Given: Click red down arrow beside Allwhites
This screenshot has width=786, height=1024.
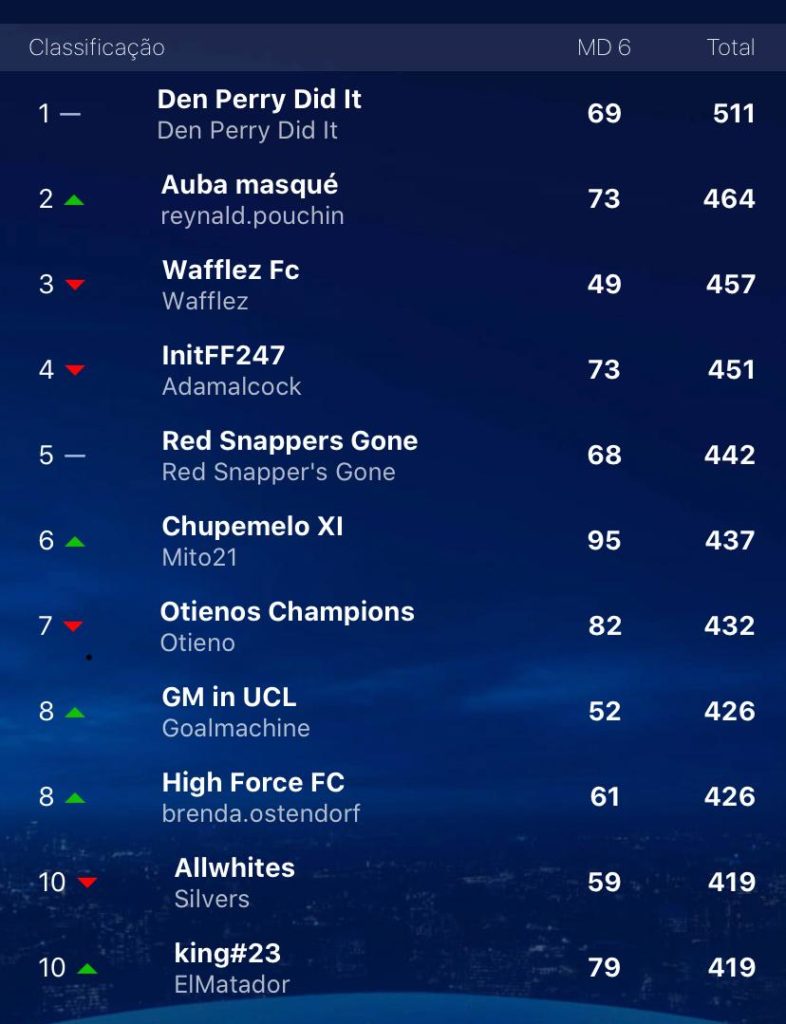Looking at the screenshot, I should [87, 883].
